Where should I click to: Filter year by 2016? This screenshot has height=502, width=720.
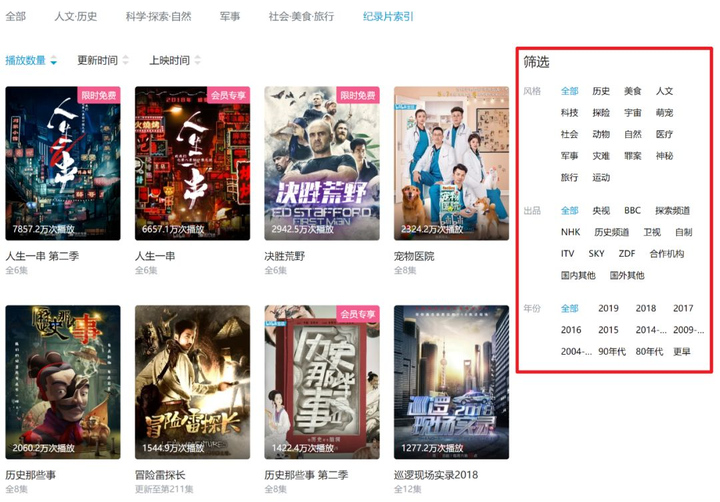pyautogui.click(x=571, y=330)
